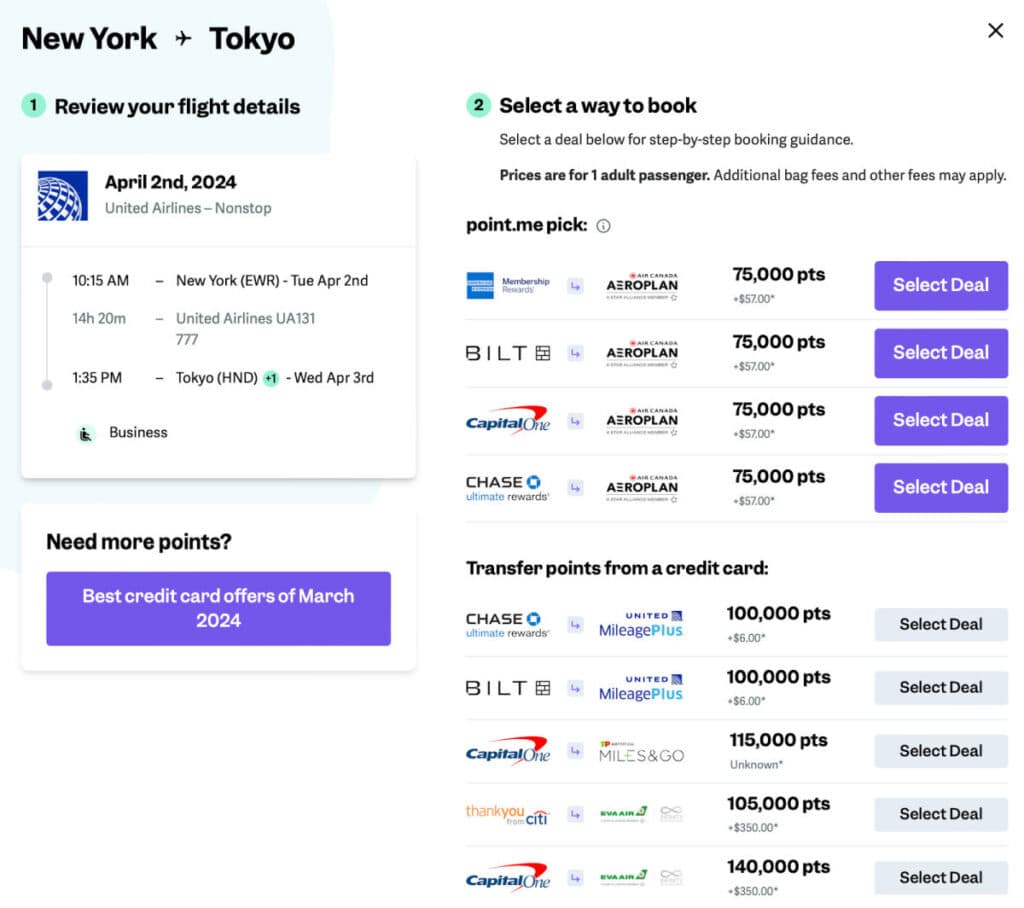
Task: Select Deal for Chase to Aeroplan
Action: coord(940,487)
